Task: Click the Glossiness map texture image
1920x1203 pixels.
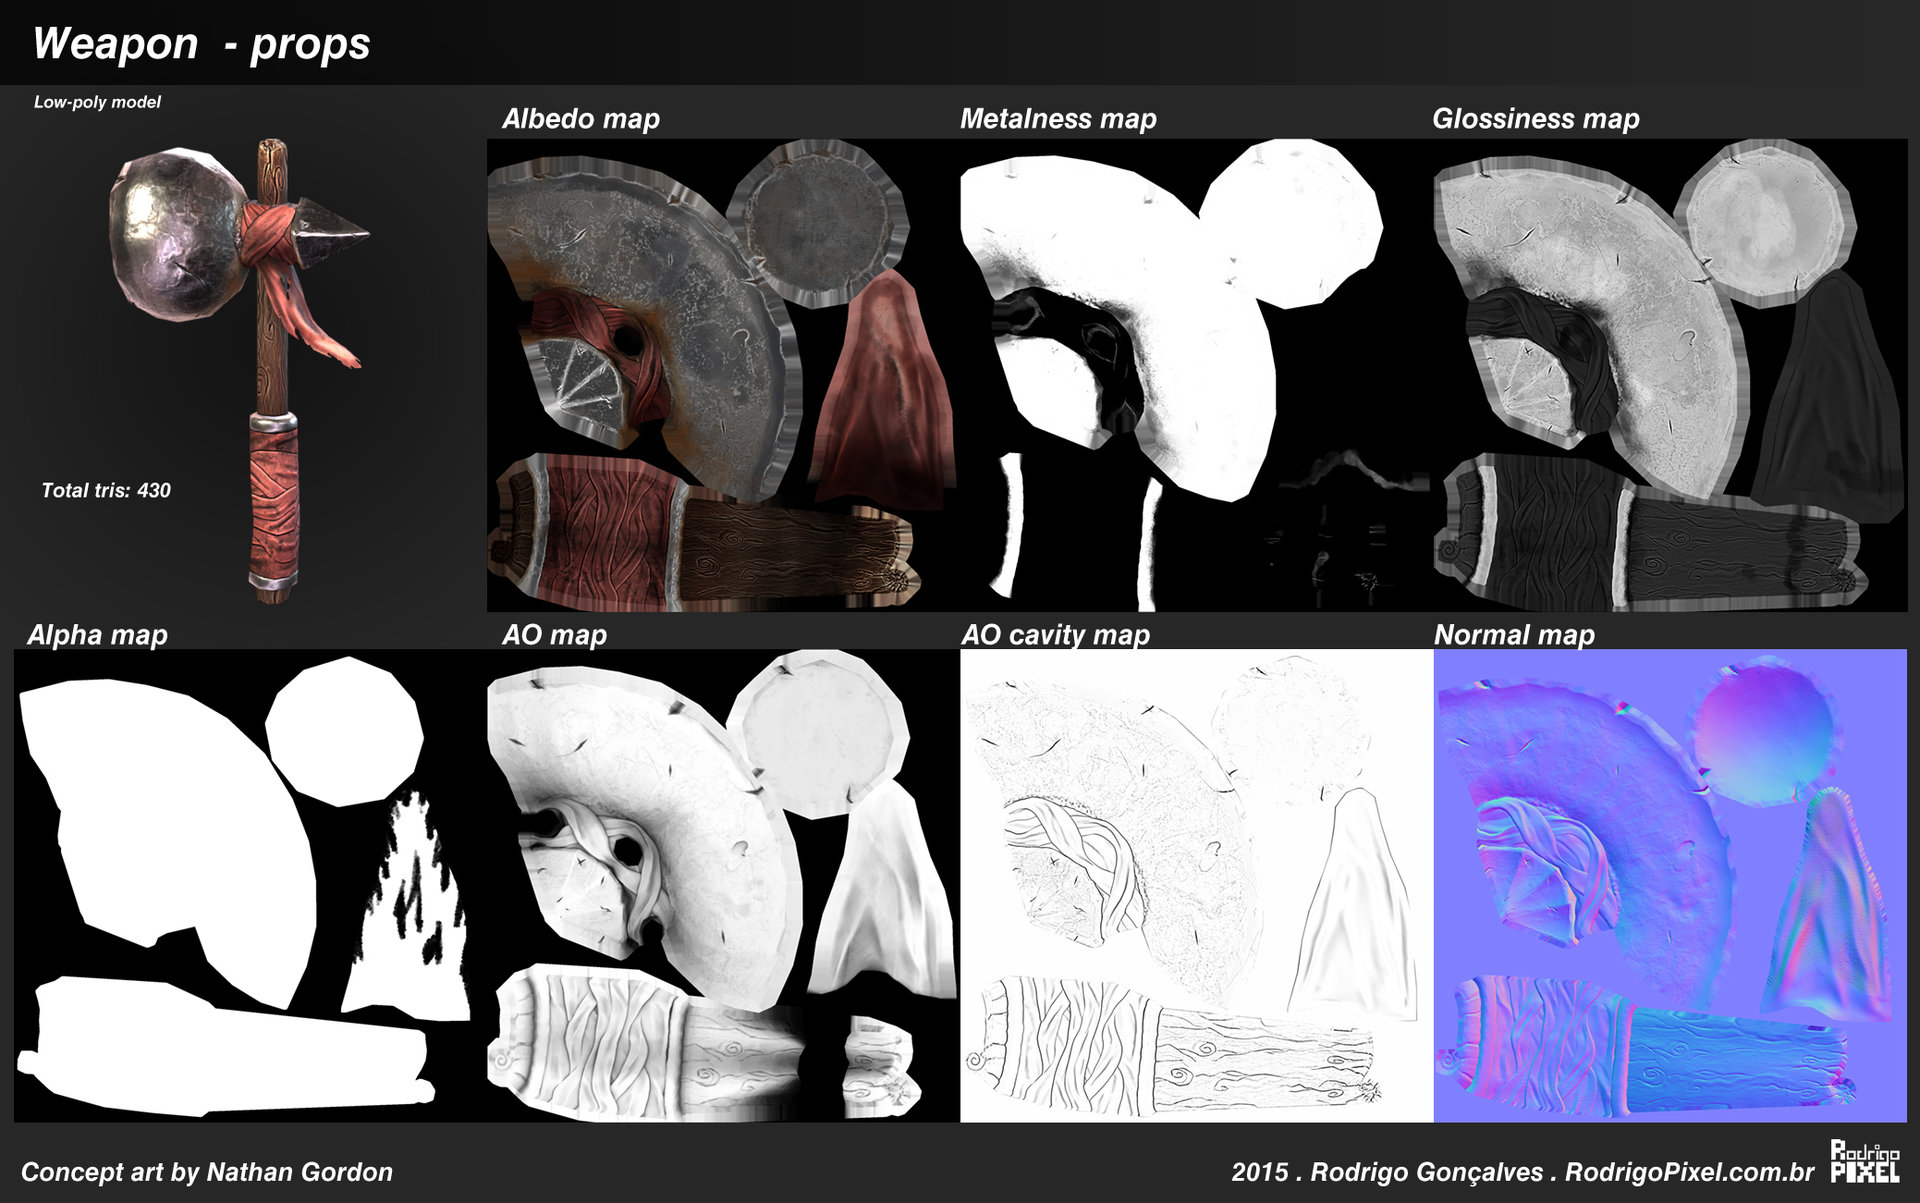Action: point(1670,375)
